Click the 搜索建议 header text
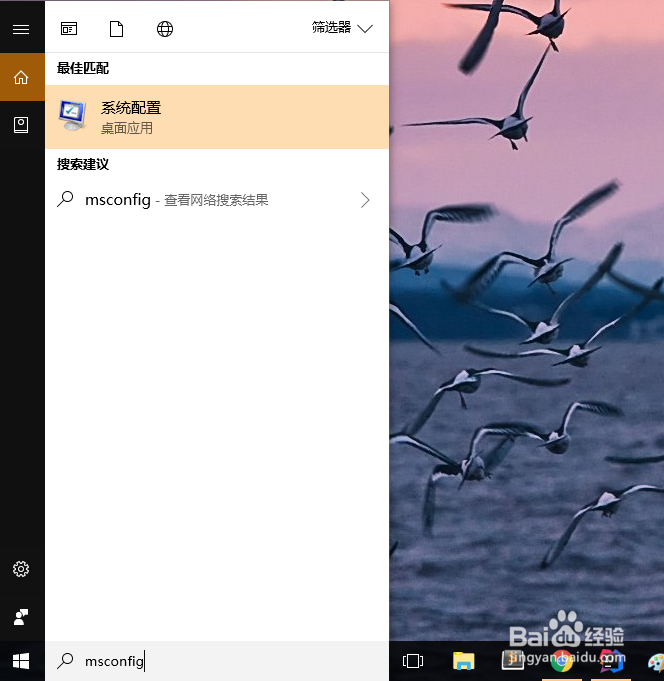664x681 pixels. [x=83, y=164]
